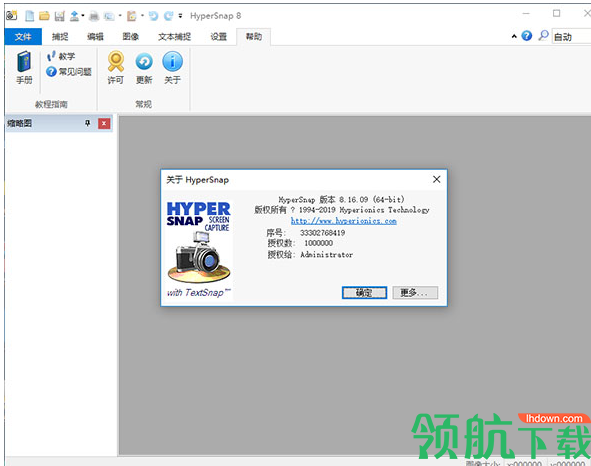
Task: Click the upload icon in quick access toolbar
Action: pos(74,15)
